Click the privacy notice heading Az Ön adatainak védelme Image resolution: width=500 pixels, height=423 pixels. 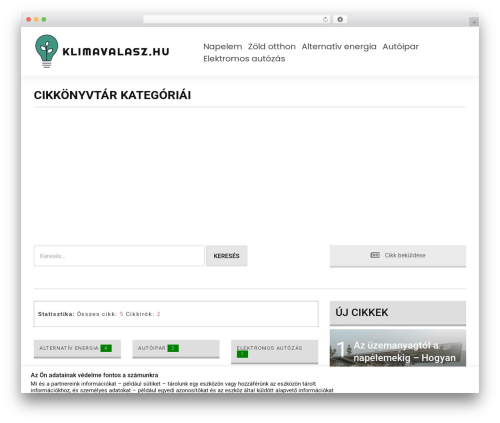point(94,375)
